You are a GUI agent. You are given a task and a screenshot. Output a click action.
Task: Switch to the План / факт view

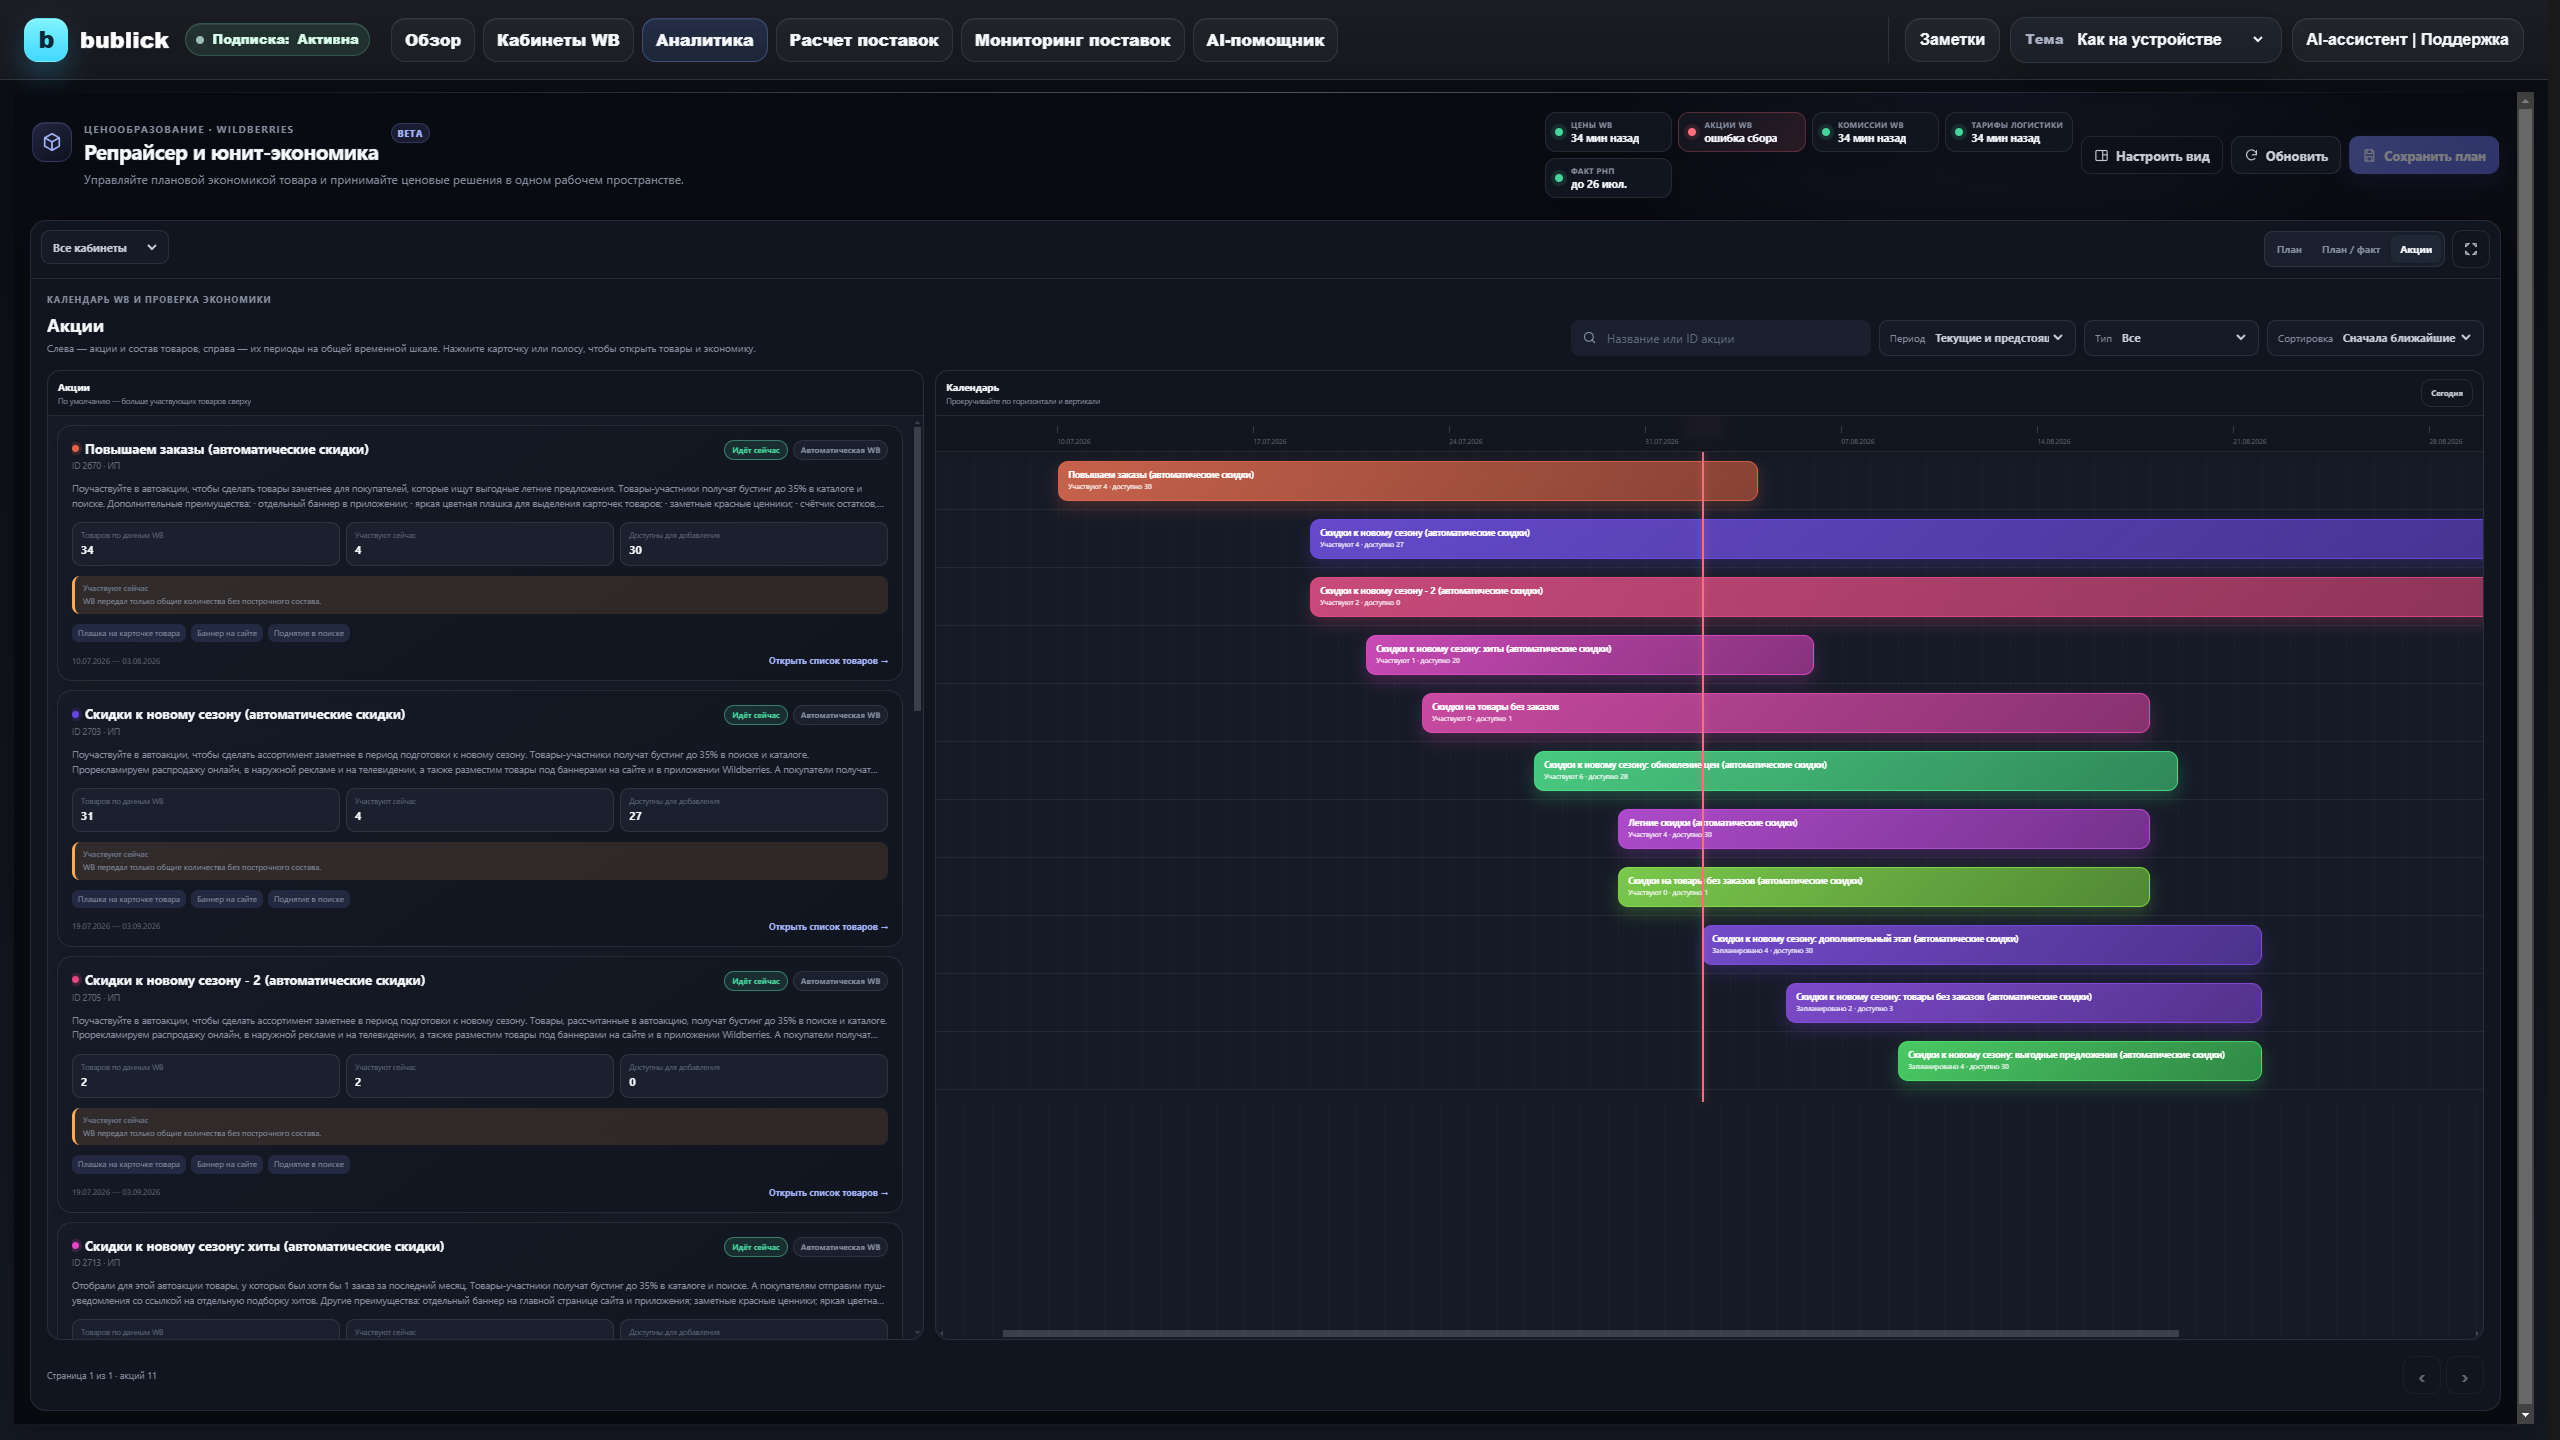pyautogui.click(x=2350, y=250)
